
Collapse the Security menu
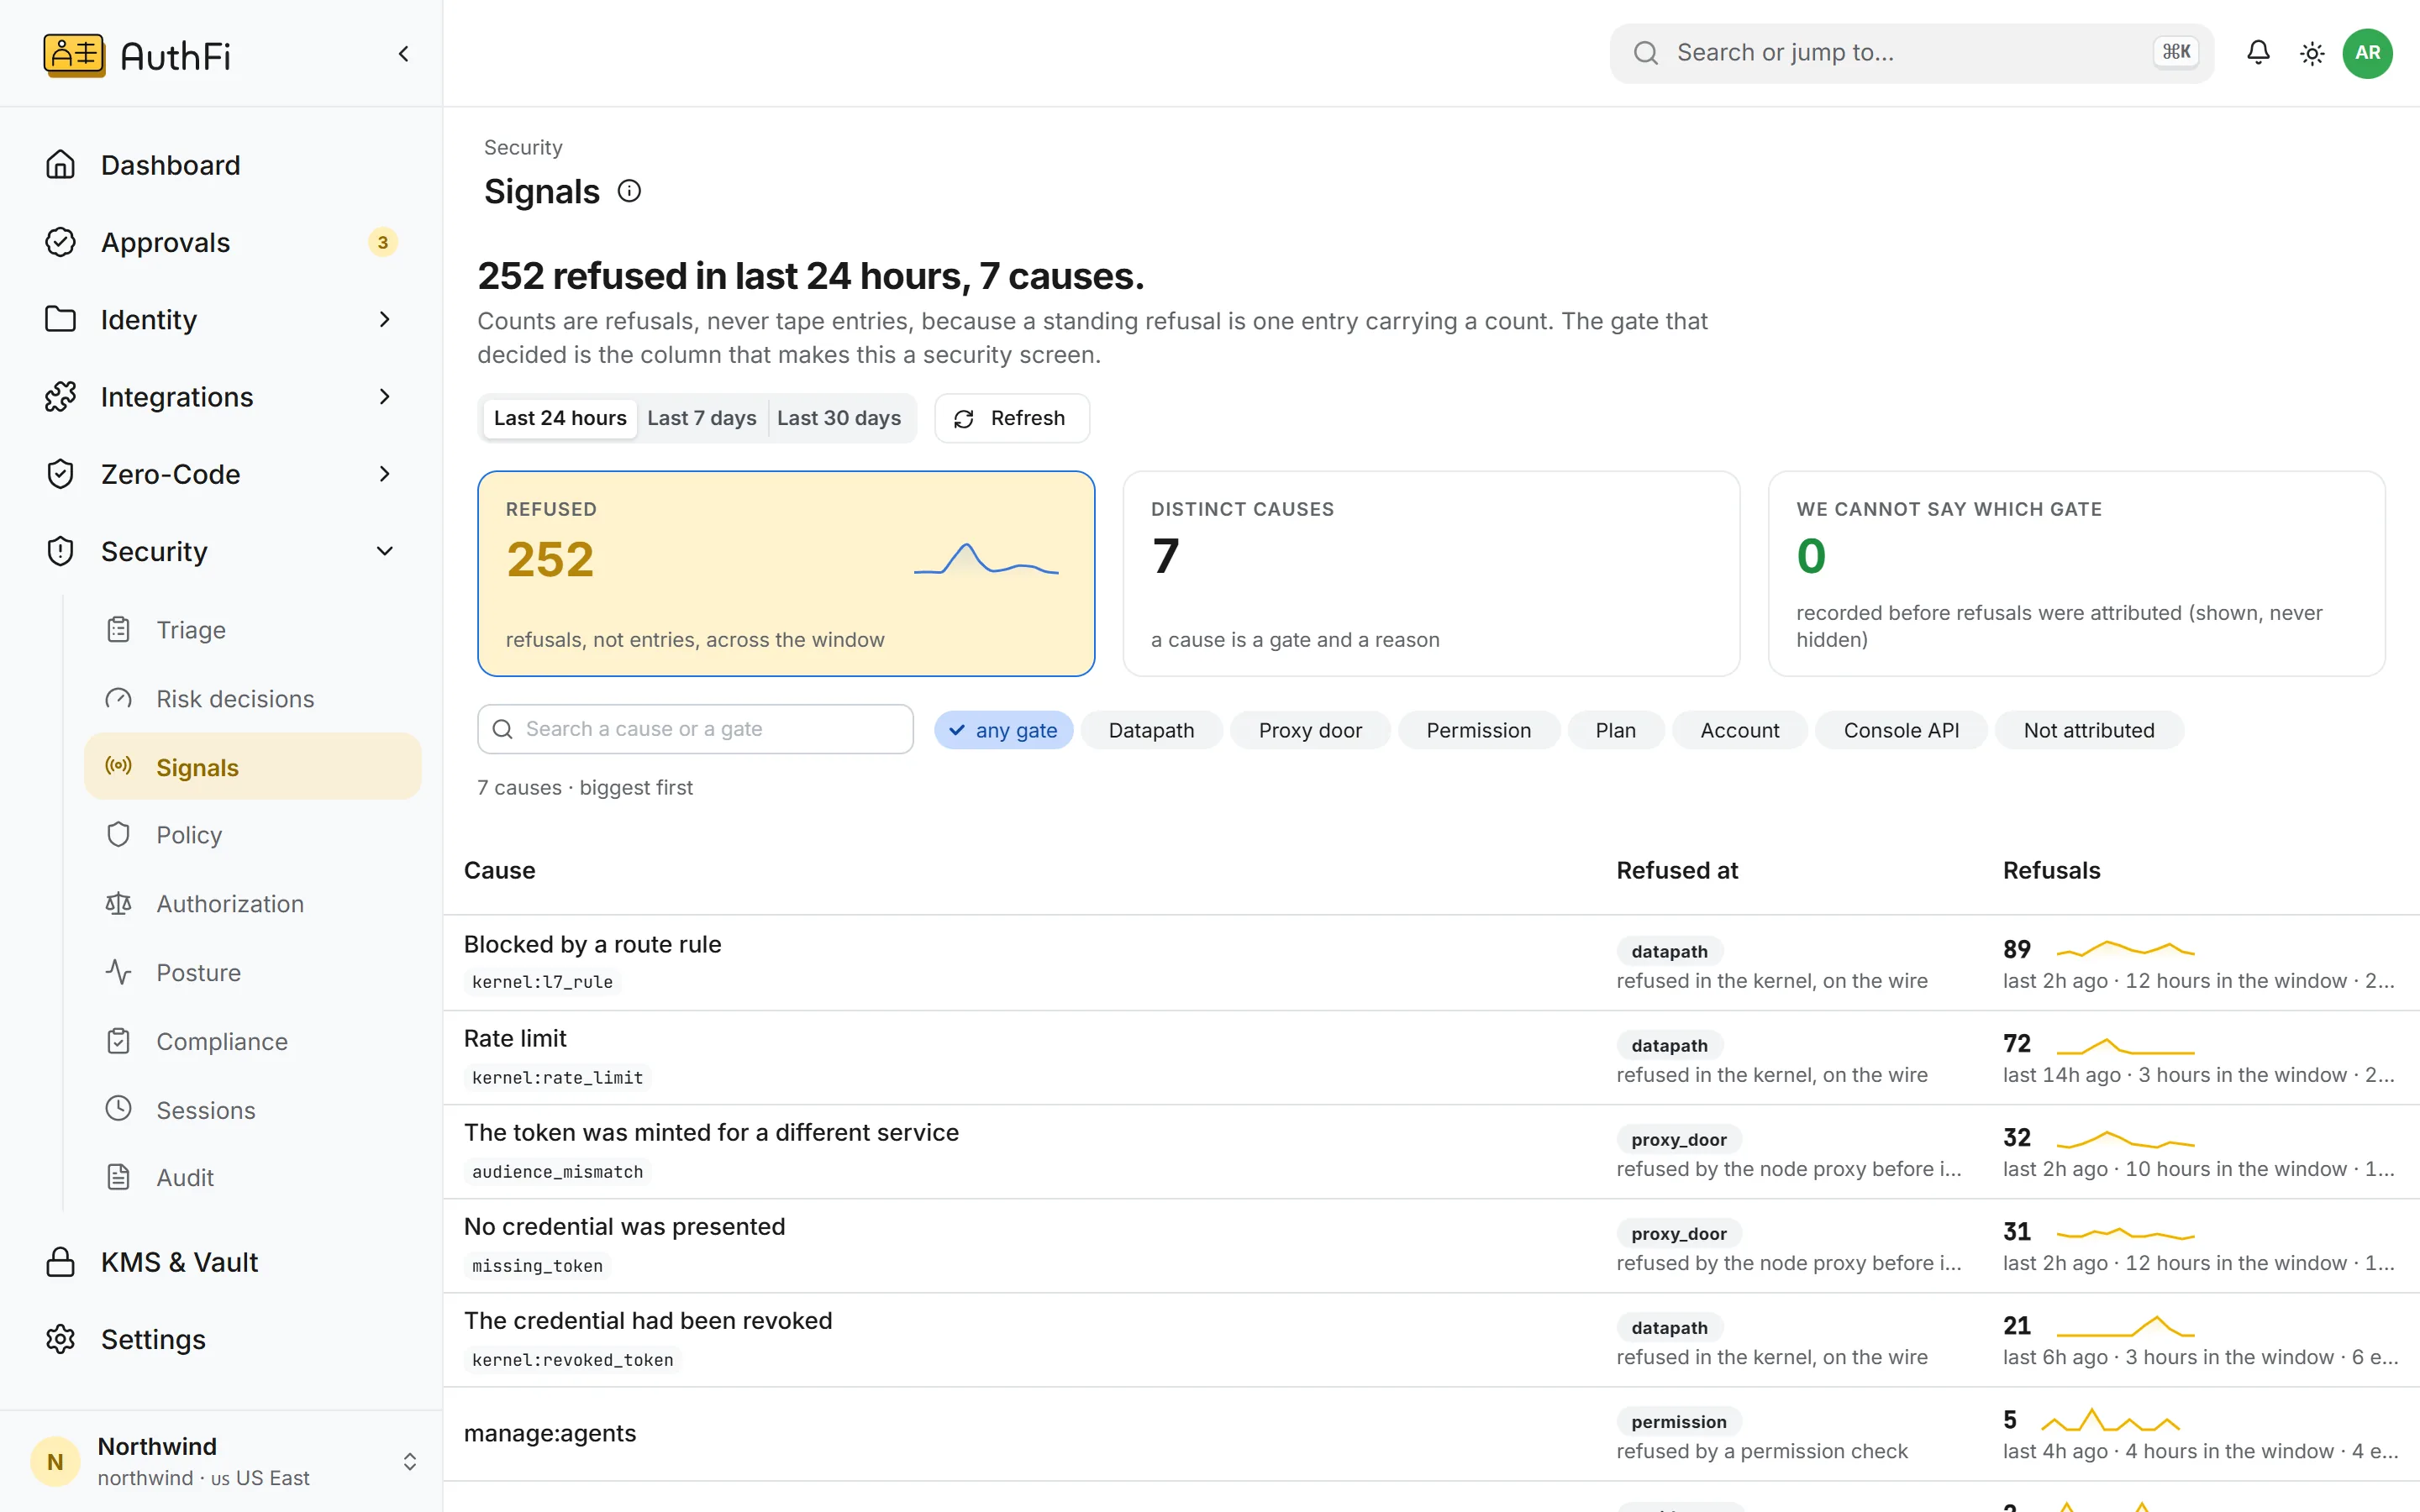click(x=221, y=551)
